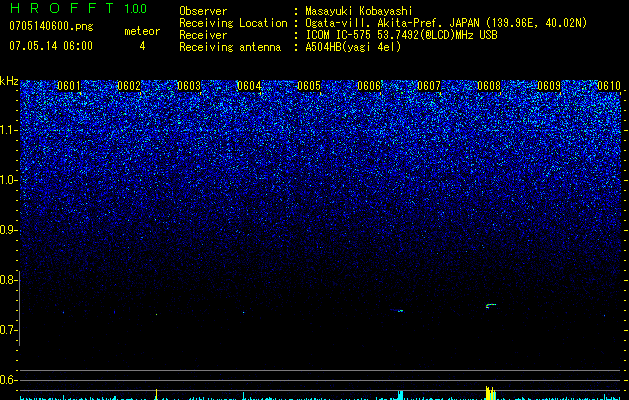This screenshot has height=400, width=629.
Task: Click the 0609 time marker
Action: coord(549,86)
